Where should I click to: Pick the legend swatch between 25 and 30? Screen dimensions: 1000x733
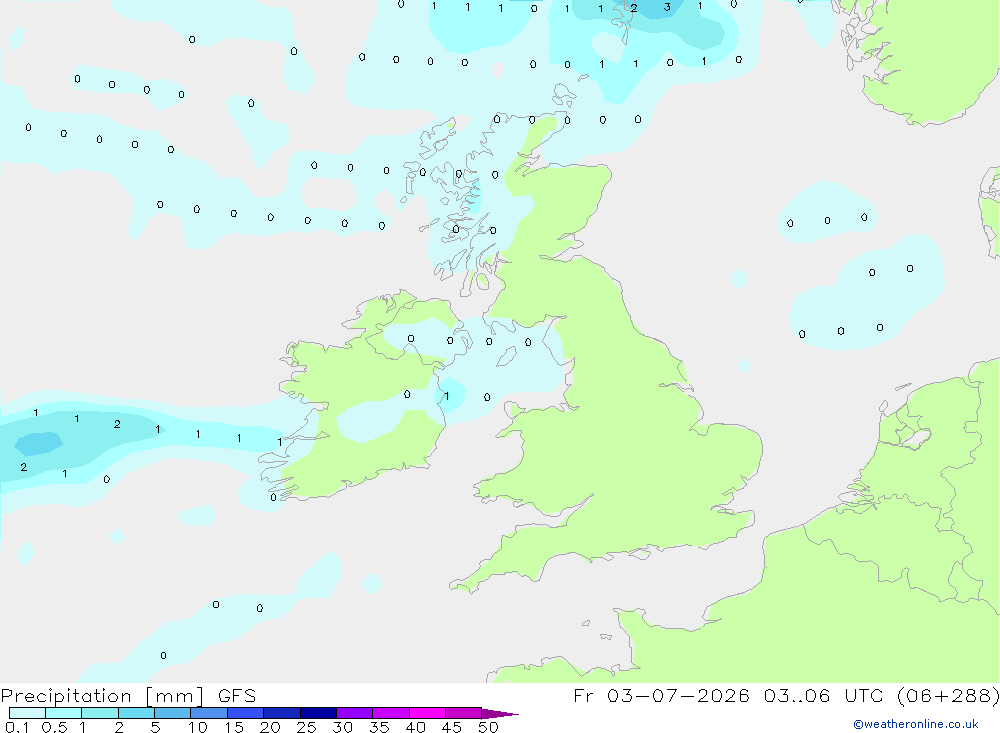point(318,713)
